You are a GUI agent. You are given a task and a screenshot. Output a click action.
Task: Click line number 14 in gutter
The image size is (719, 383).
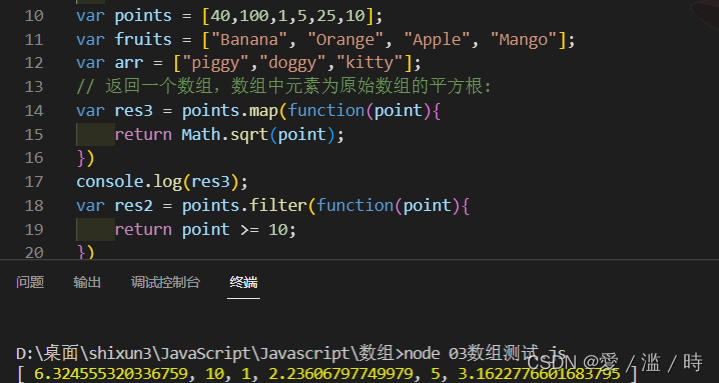34,111
